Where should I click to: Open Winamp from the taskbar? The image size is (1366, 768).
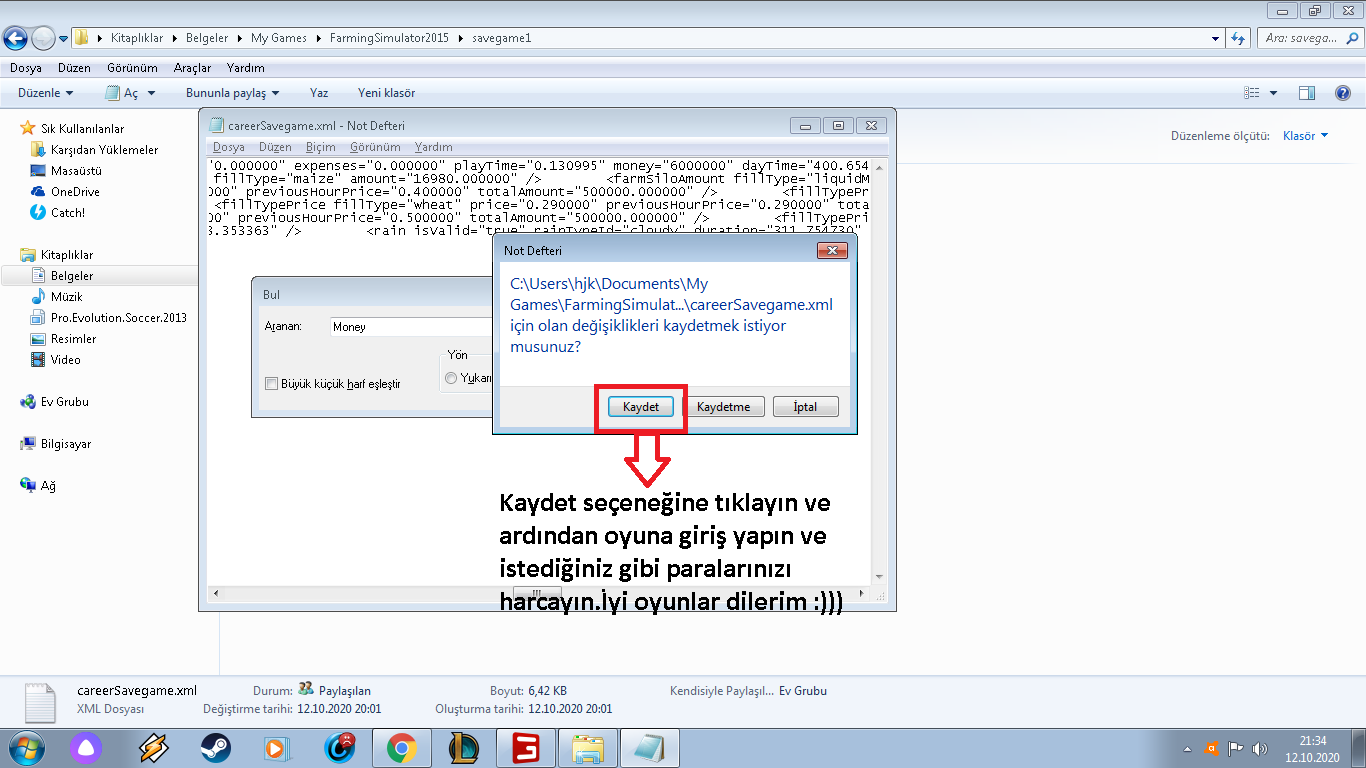tap(152, 748)
